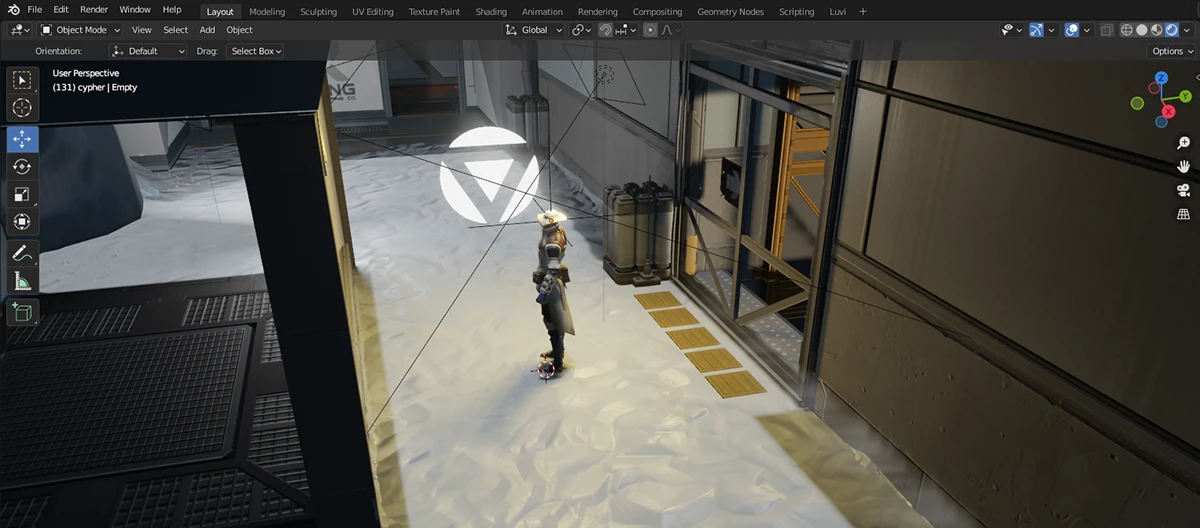The image size is (1200, 528).
Task: Switch to Scripting workspace tab
Action: (797, 12)
